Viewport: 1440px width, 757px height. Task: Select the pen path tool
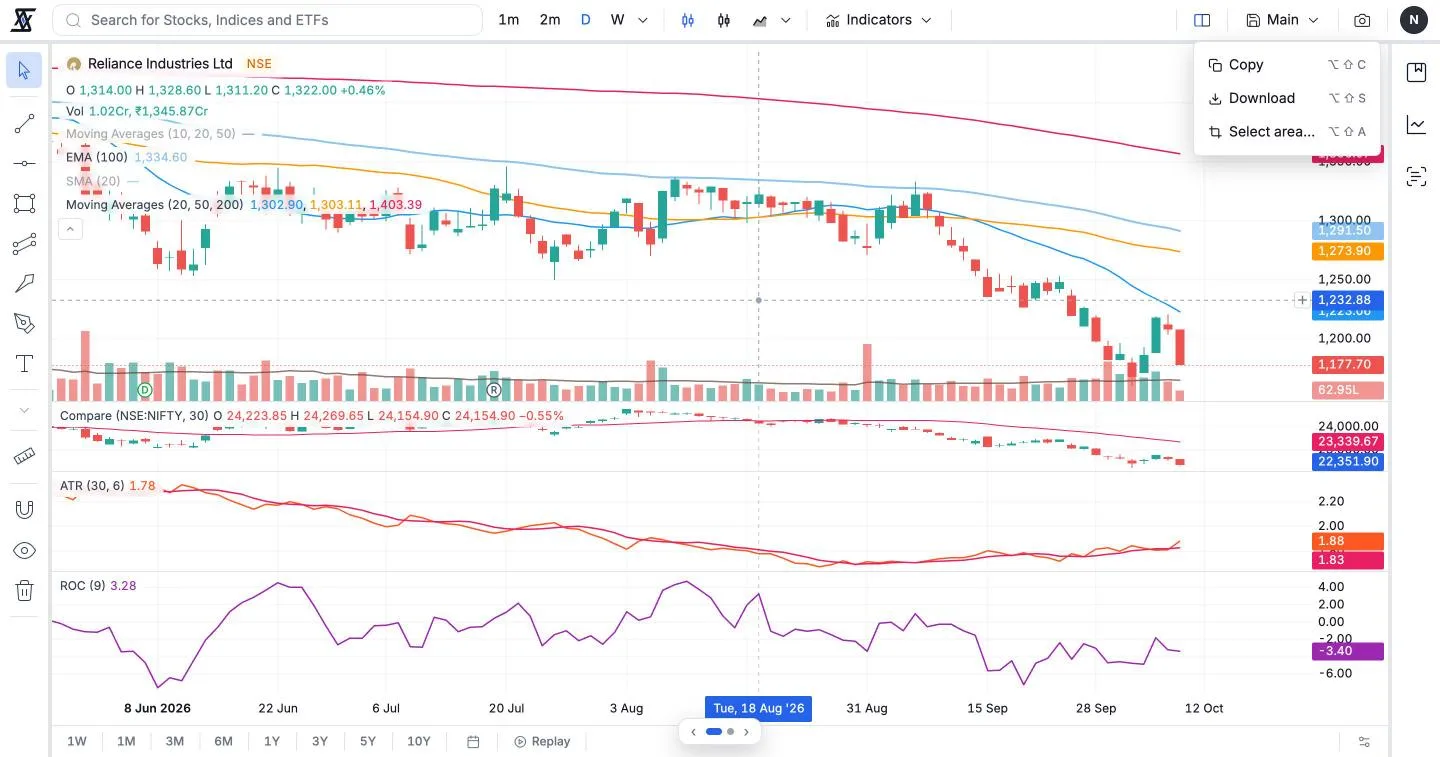coord(24,323)
